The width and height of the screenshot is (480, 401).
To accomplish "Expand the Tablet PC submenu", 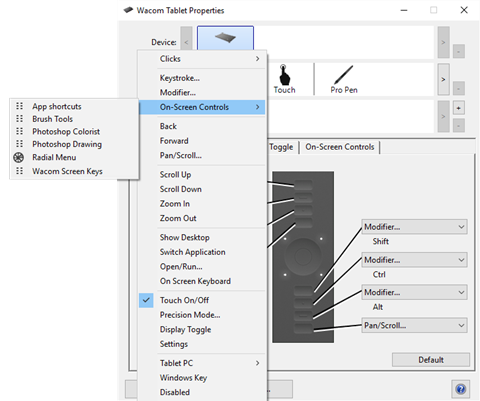I will click(202, 363).
